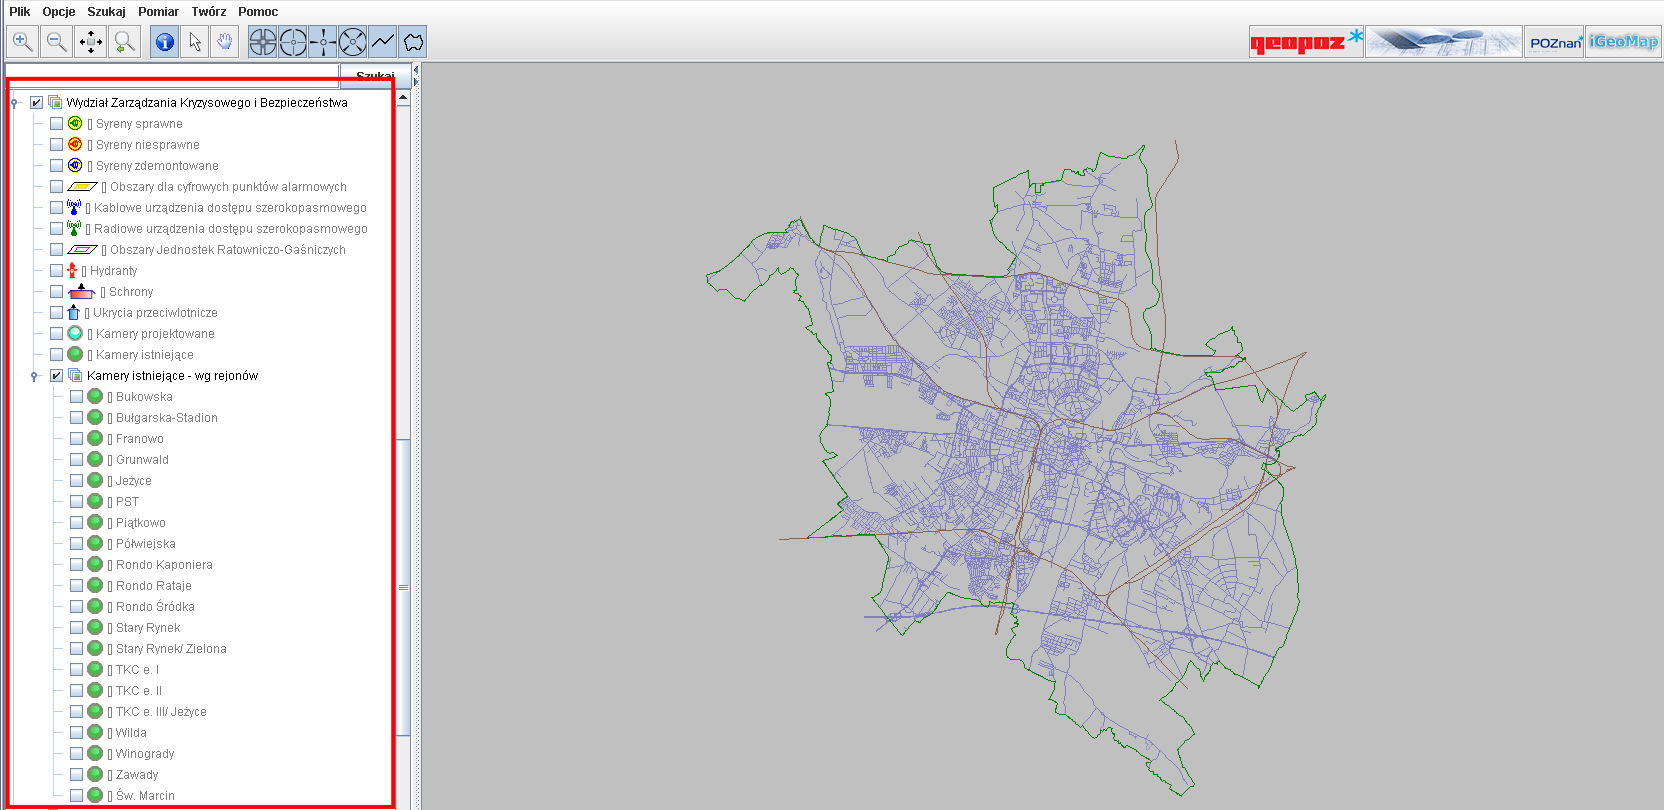Viewport: 1664px width, 810px height.
Task: Click the layer search text field
Action: click(172, 72)
